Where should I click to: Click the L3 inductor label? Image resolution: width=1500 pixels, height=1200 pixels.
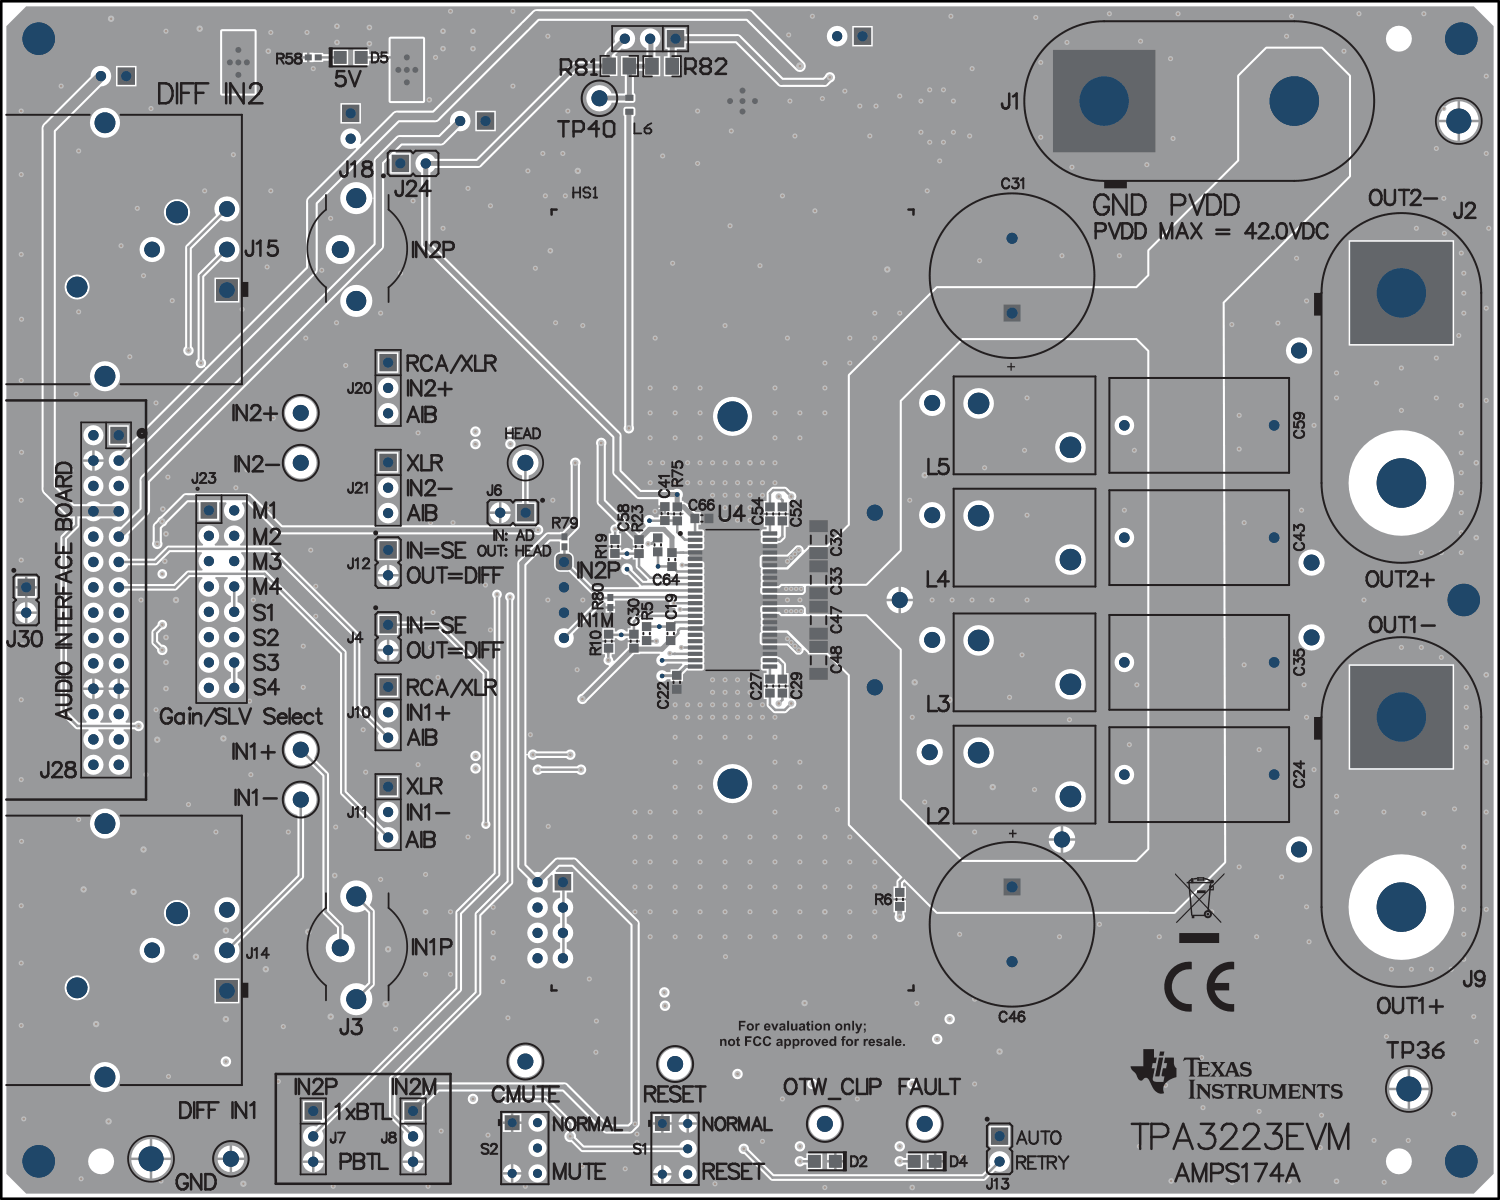(x=938, y=703)
